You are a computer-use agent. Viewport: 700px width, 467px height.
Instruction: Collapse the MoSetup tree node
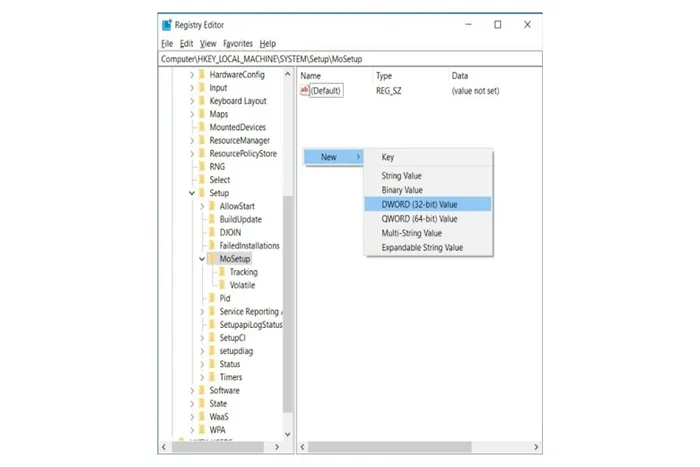(202, 259)
